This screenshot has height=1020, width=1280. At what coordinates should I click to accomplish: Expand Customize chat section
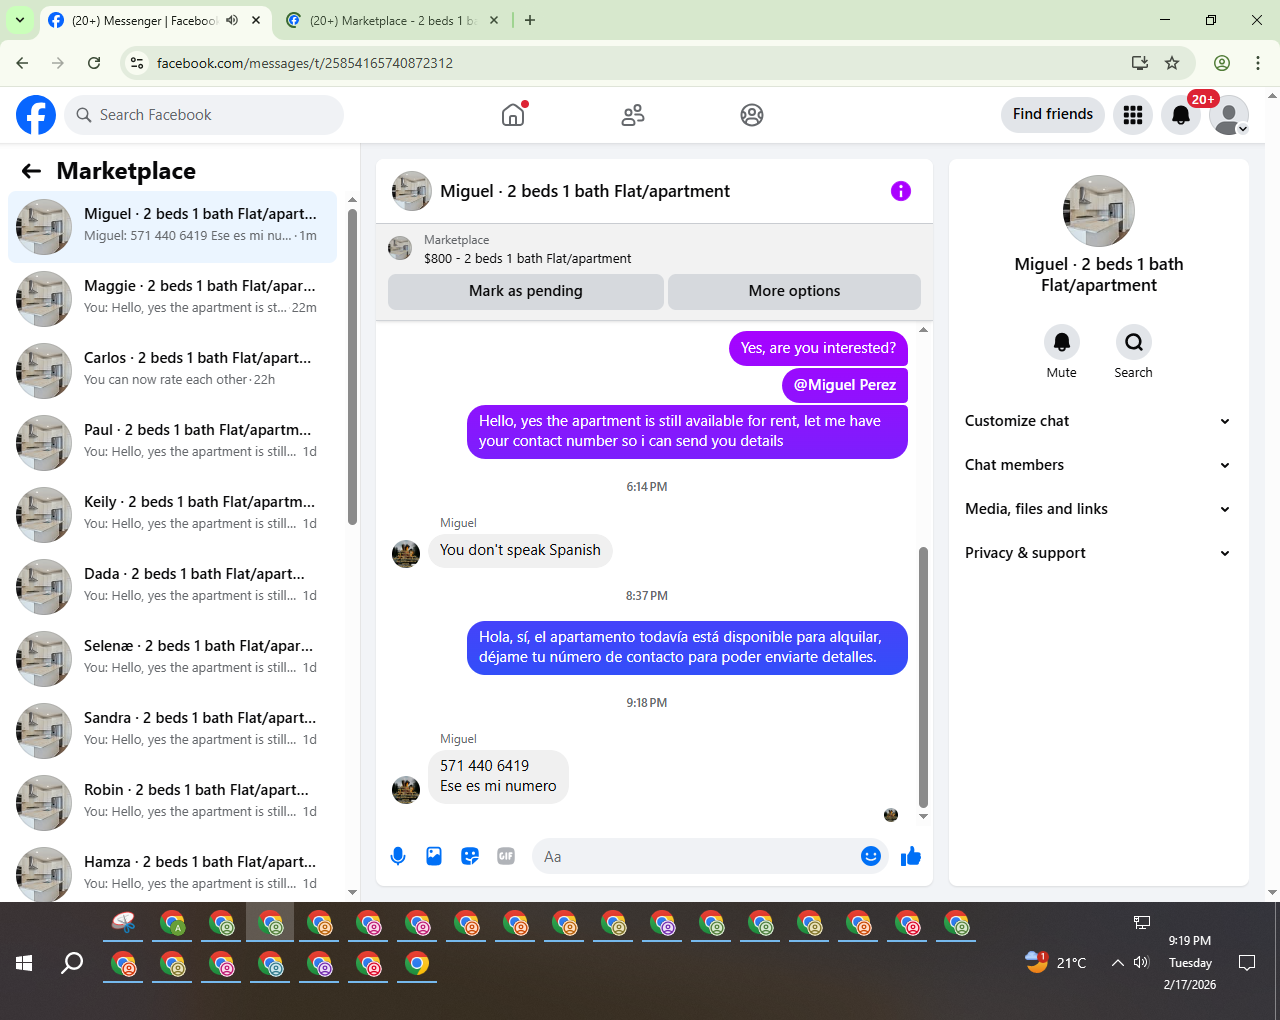click(x=1098, y=421)
